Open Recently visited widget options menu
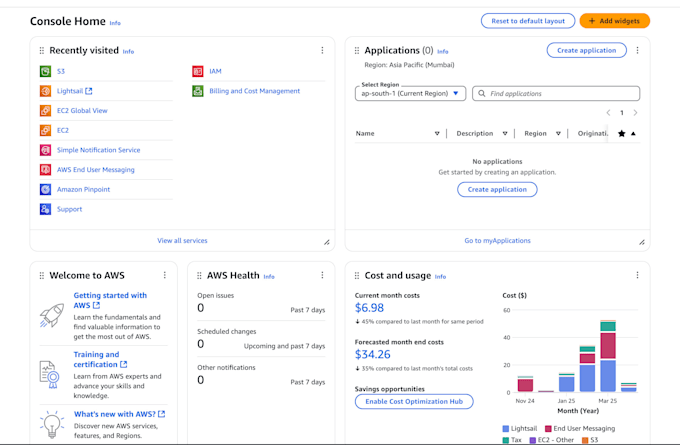 pos(322,50)
